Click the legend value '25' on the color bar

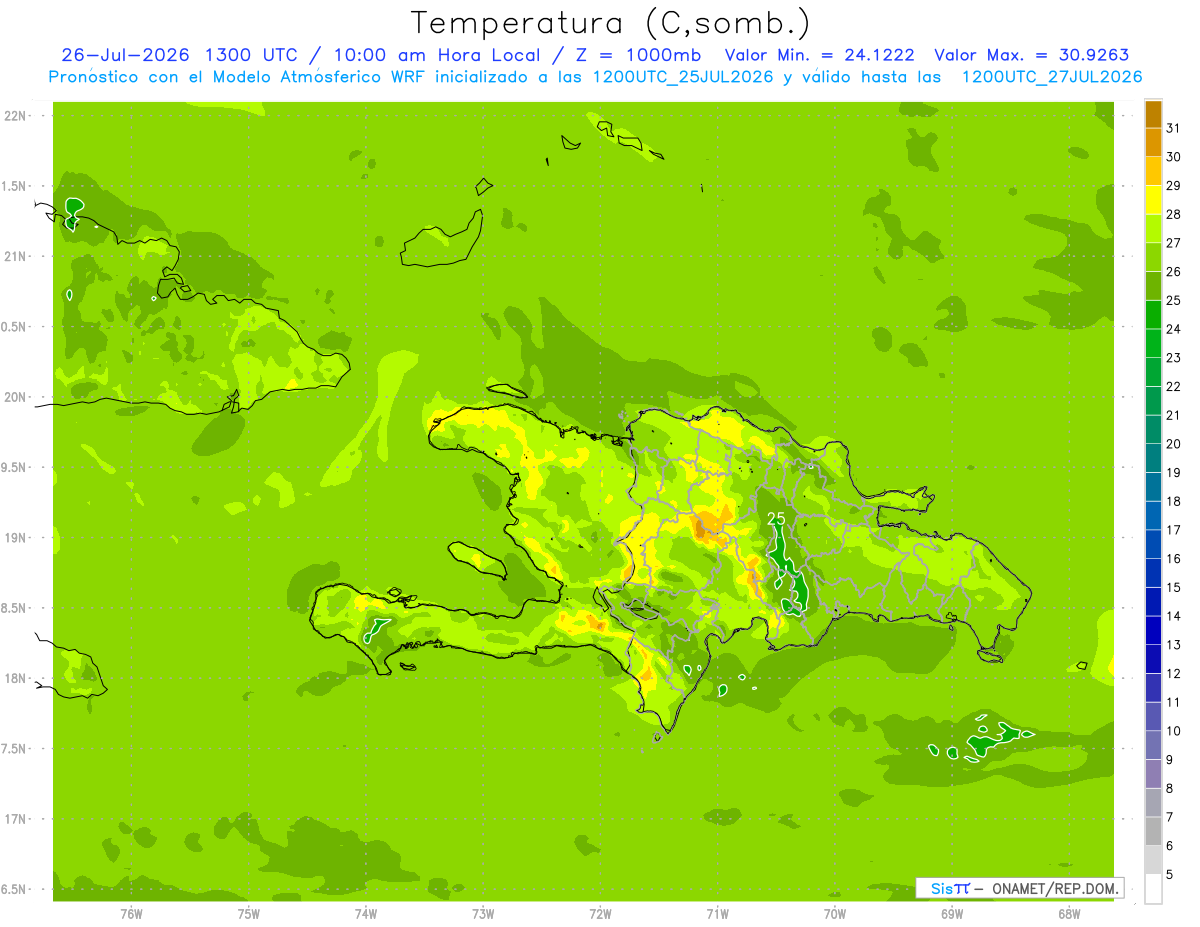(1173, 300)
